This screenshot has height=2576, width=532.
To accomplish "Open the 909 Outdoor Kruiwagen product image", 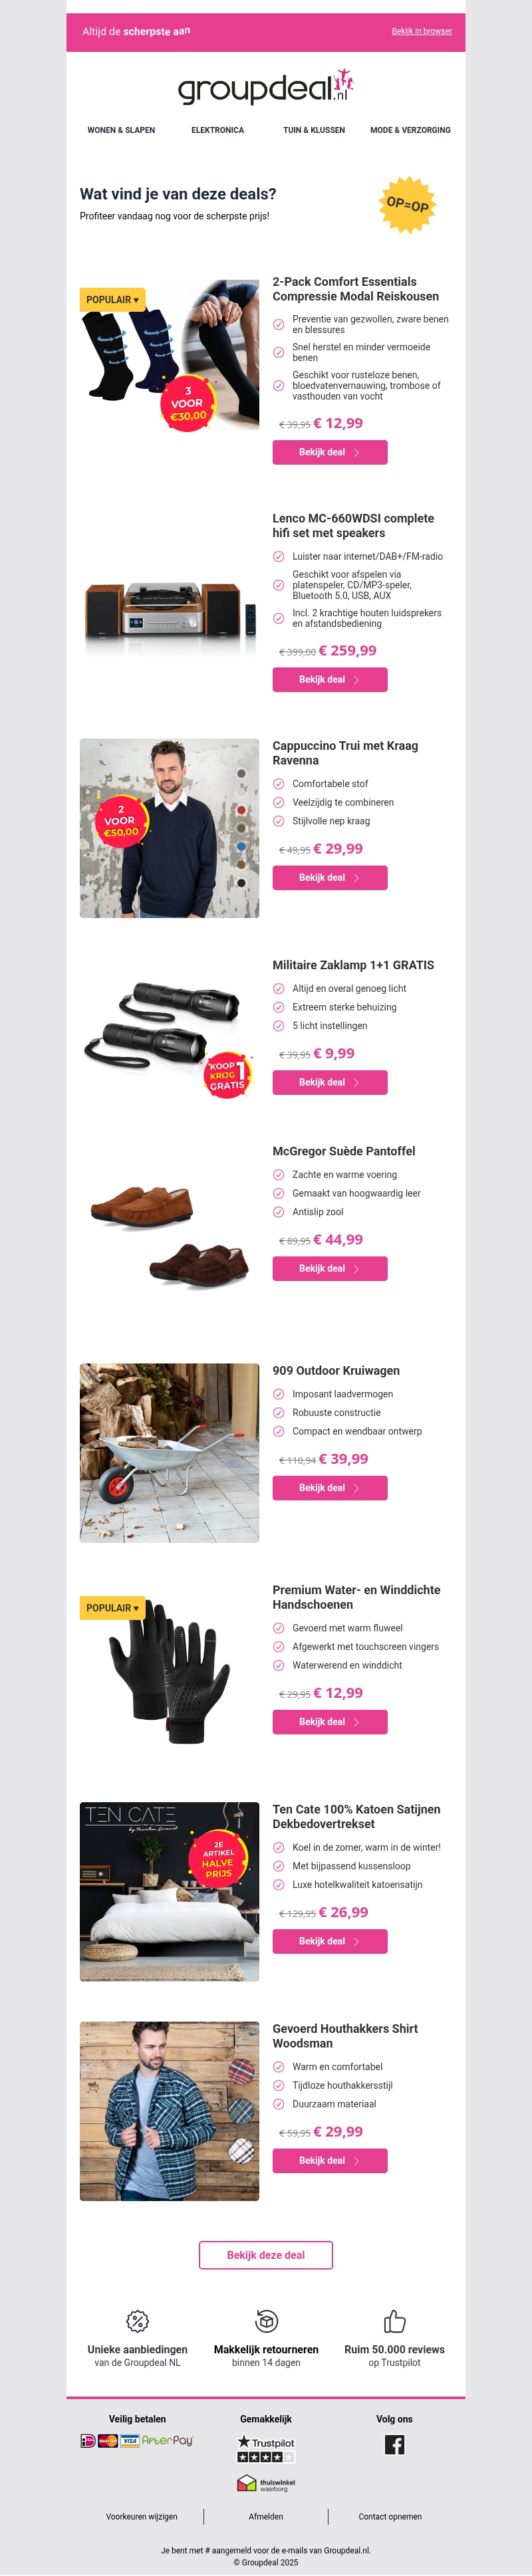I will point(169,1452).
